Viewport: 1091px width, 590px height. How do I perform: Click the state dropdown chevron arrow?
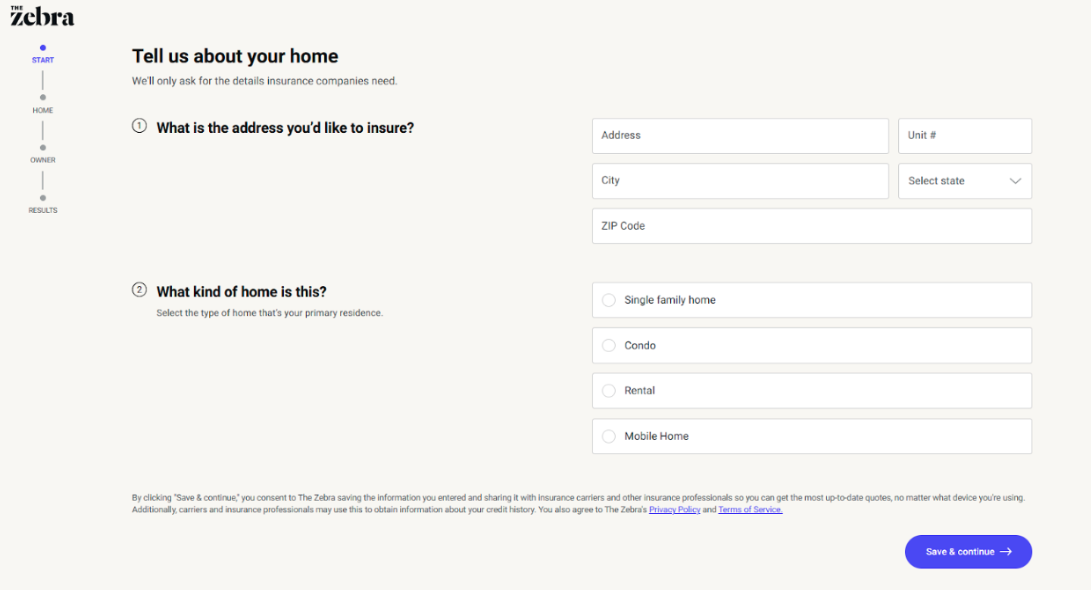(x=1015, y=181)
